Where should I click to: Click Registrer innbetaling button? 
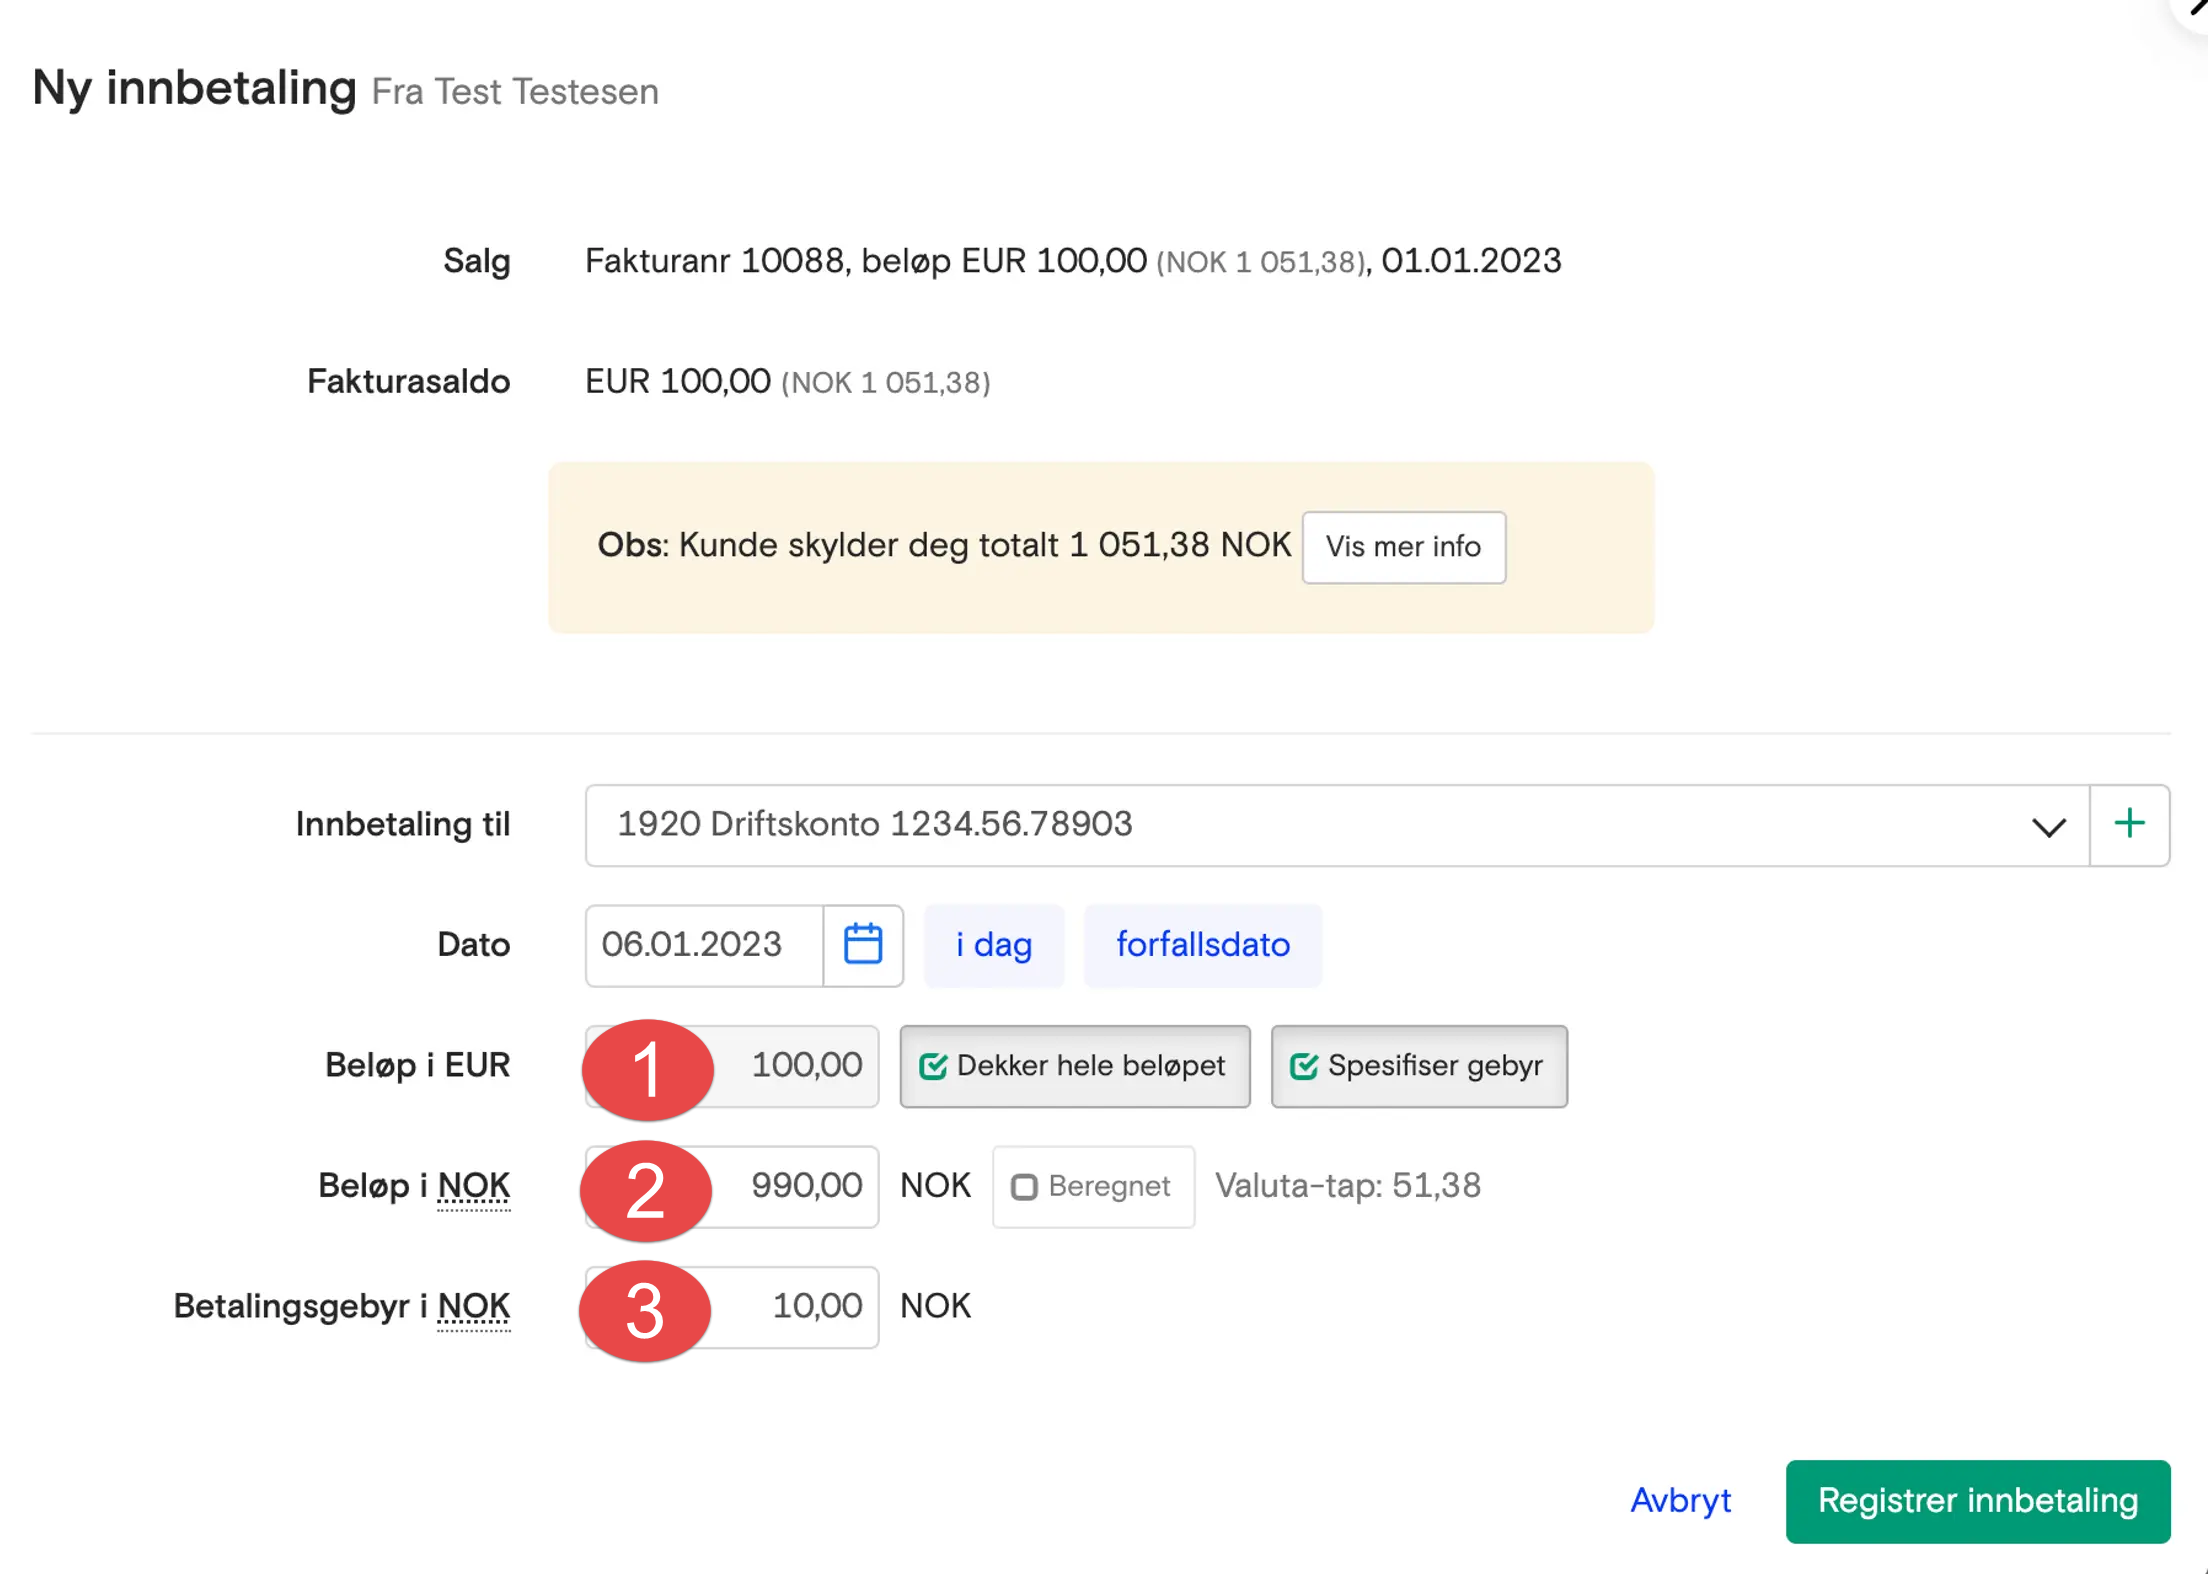[x=1977, y=1500]
